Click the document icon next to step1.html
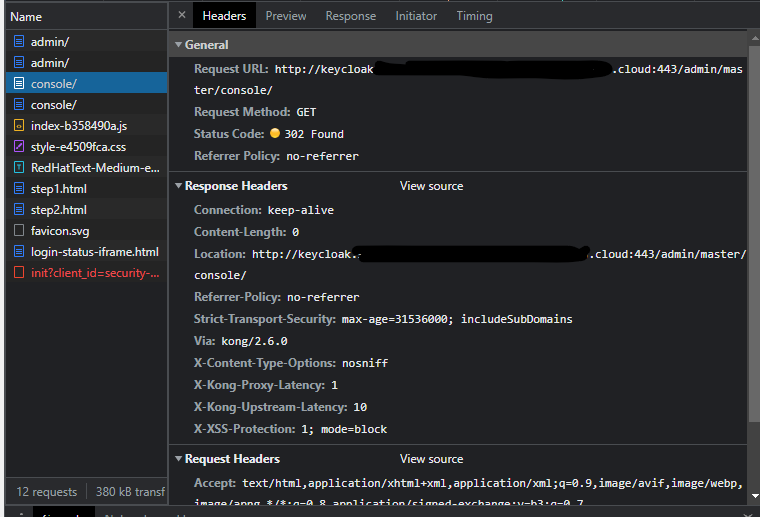This screenshot has height=517, width=760. (x=19, y=188)
